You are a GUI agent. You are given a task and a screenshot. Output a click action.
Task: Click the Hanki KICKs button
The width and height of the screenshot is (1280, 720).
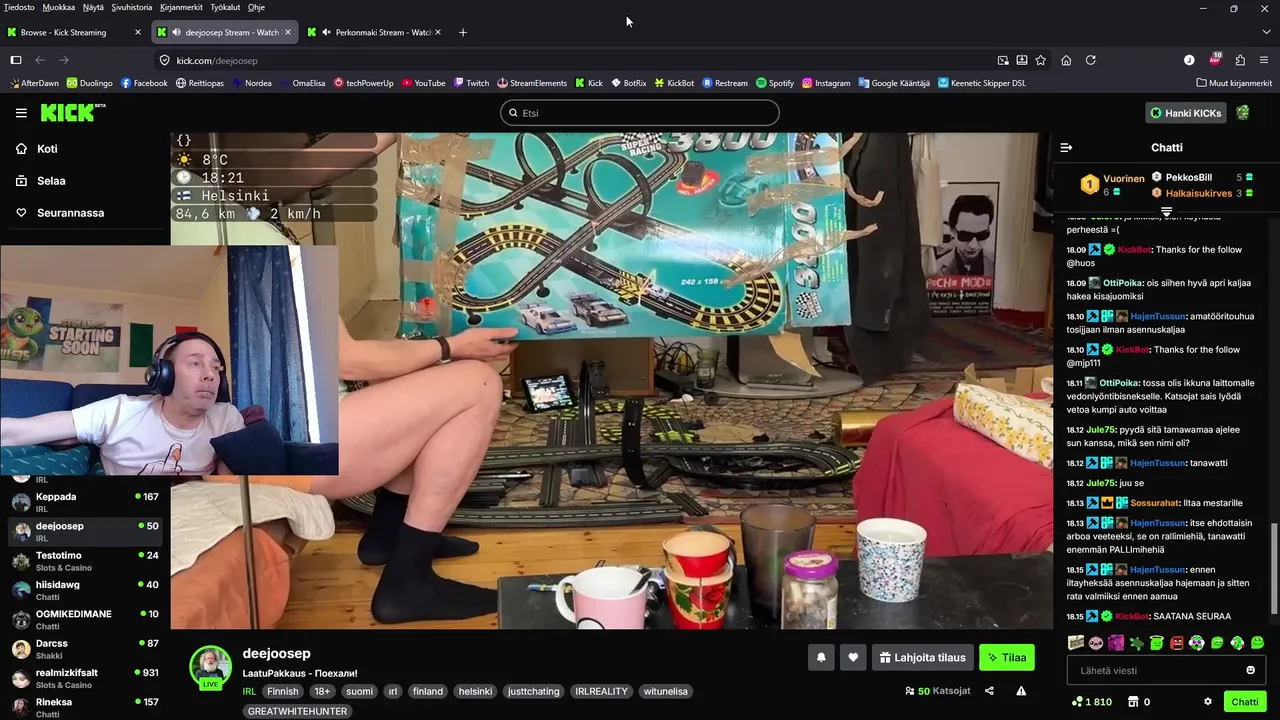(1186, 113)
